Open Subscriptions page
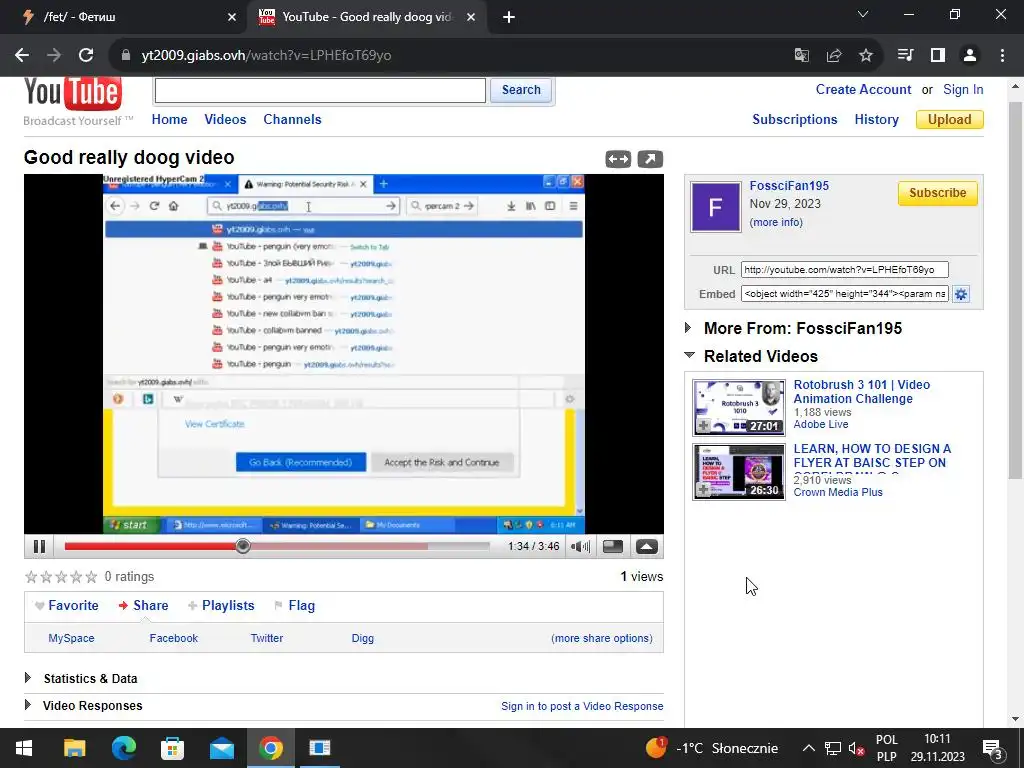Screen dimensions: 1024x768 click(795, 120)
